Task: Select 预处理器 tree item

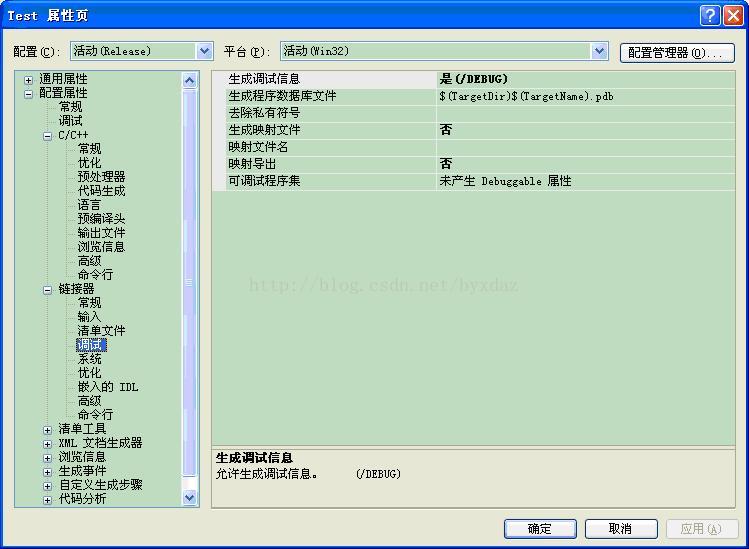Action: click(101, 177)
